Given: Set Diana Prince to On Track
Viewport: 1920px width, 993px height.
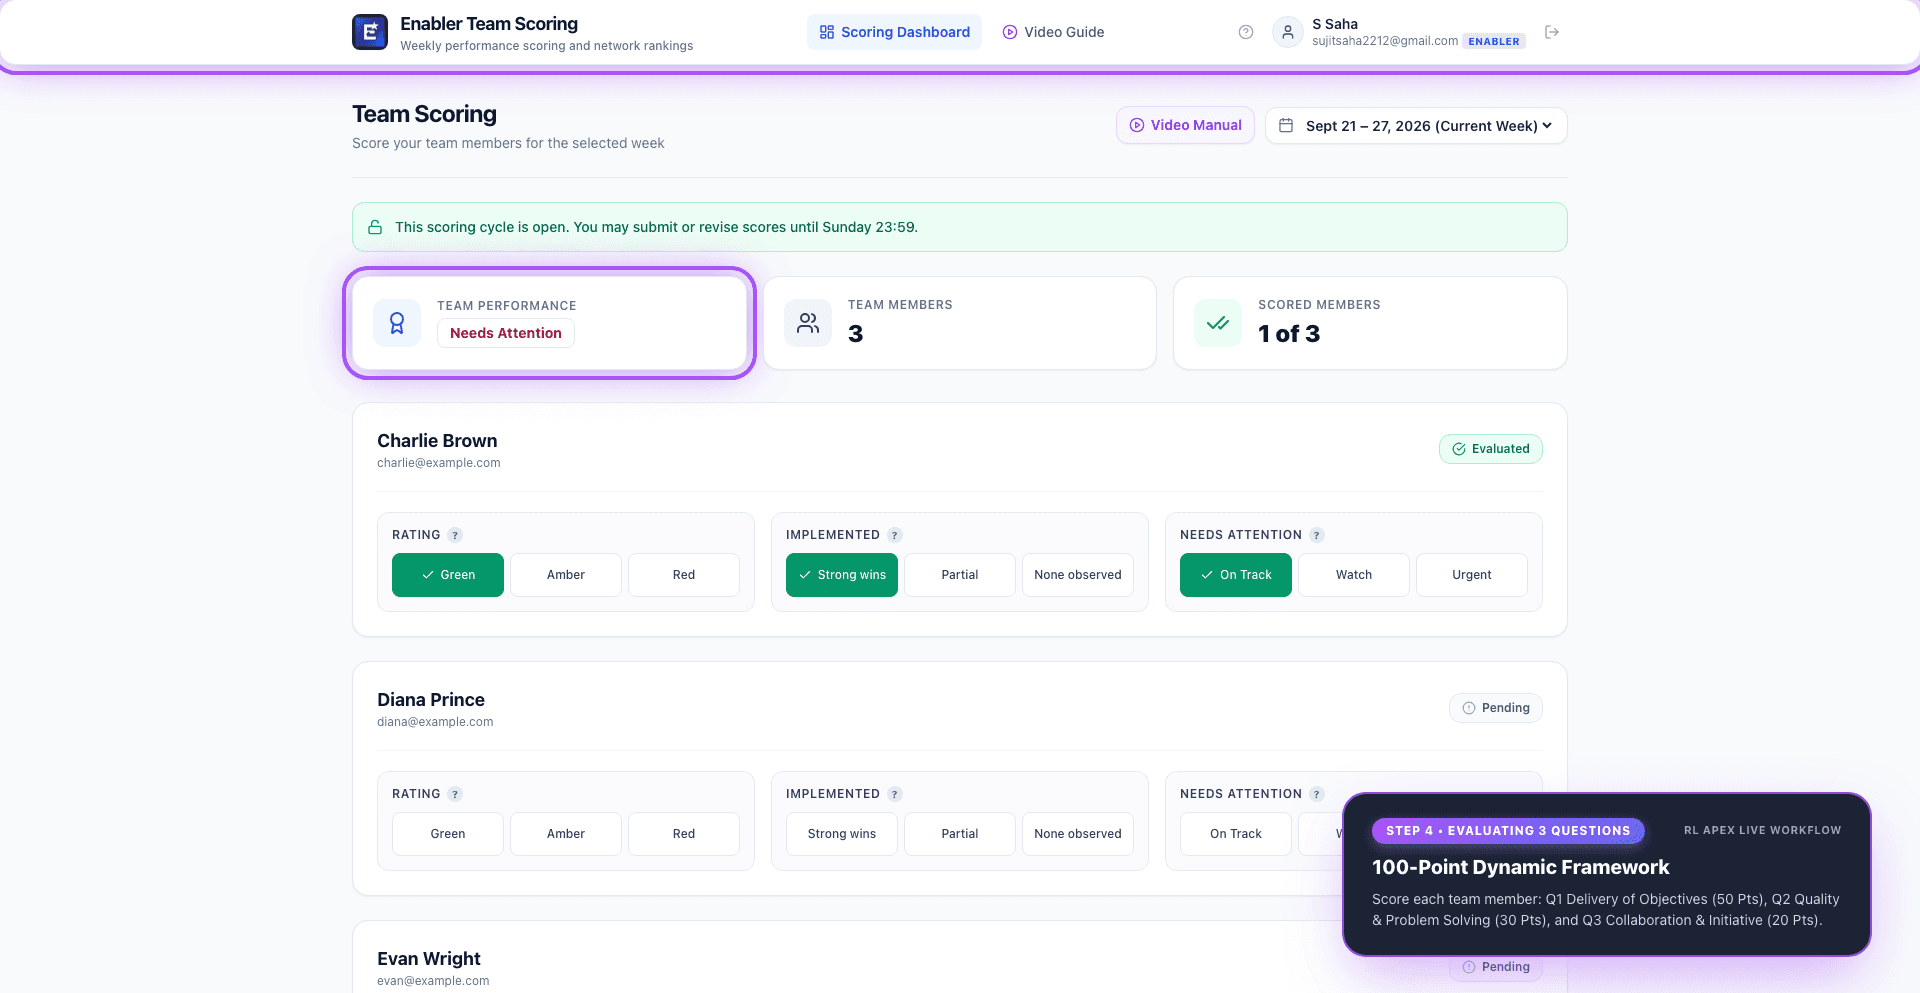Looking at the screenshot, I should [1236, 834].
